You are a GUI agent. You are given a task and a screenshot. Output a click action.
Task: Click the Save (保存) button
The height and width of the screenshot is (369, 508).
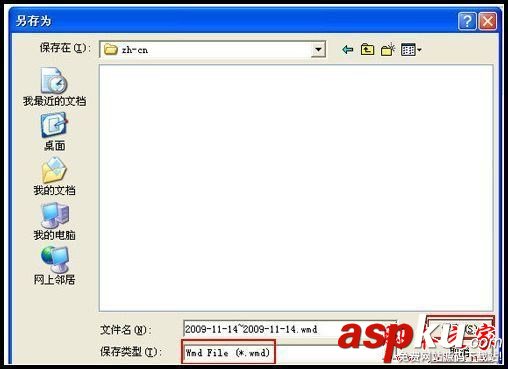pyautogui.click(x=460, y=329)
